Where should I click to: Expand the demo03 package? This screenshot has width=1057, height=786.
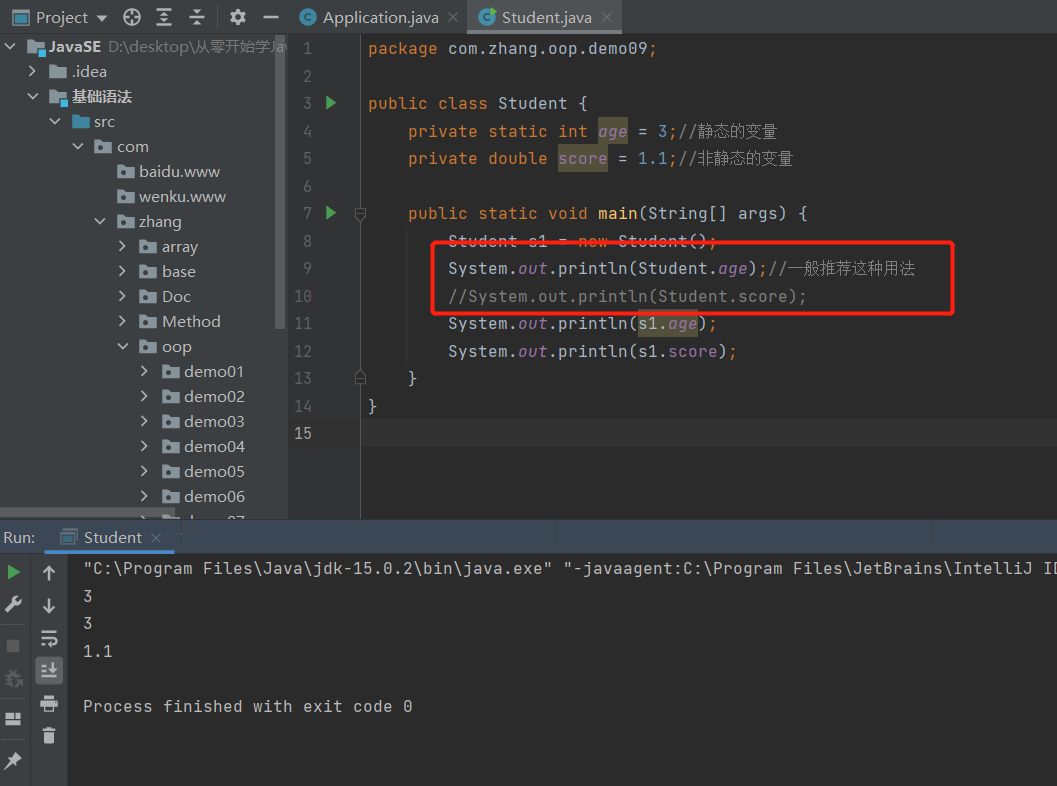[x=144, y=421]
